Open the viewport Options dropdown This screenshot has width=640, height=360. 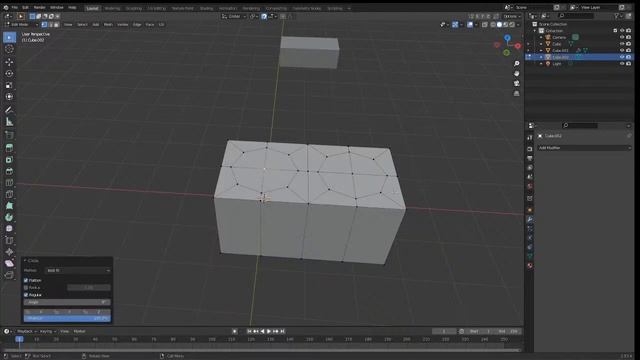(512, 16)
